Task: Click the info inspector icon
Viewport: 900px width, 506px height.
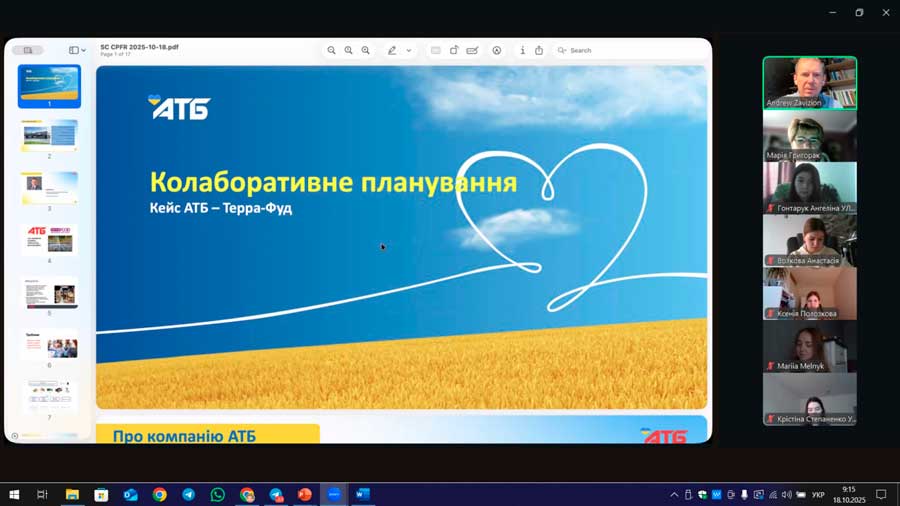Action: [x=522, y=50]
